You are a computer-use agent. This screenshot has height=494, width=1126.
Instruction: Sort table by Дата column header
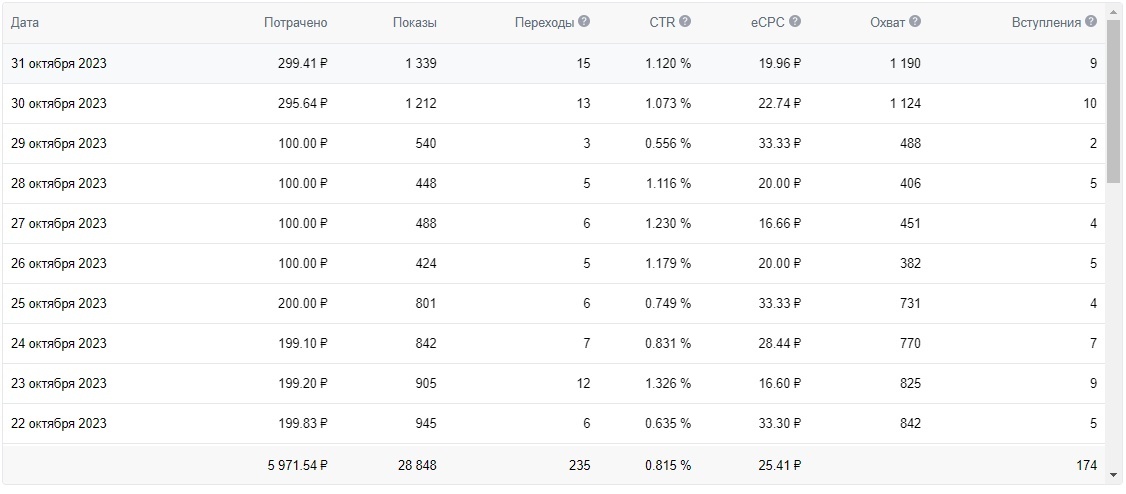tap(25, 23)
